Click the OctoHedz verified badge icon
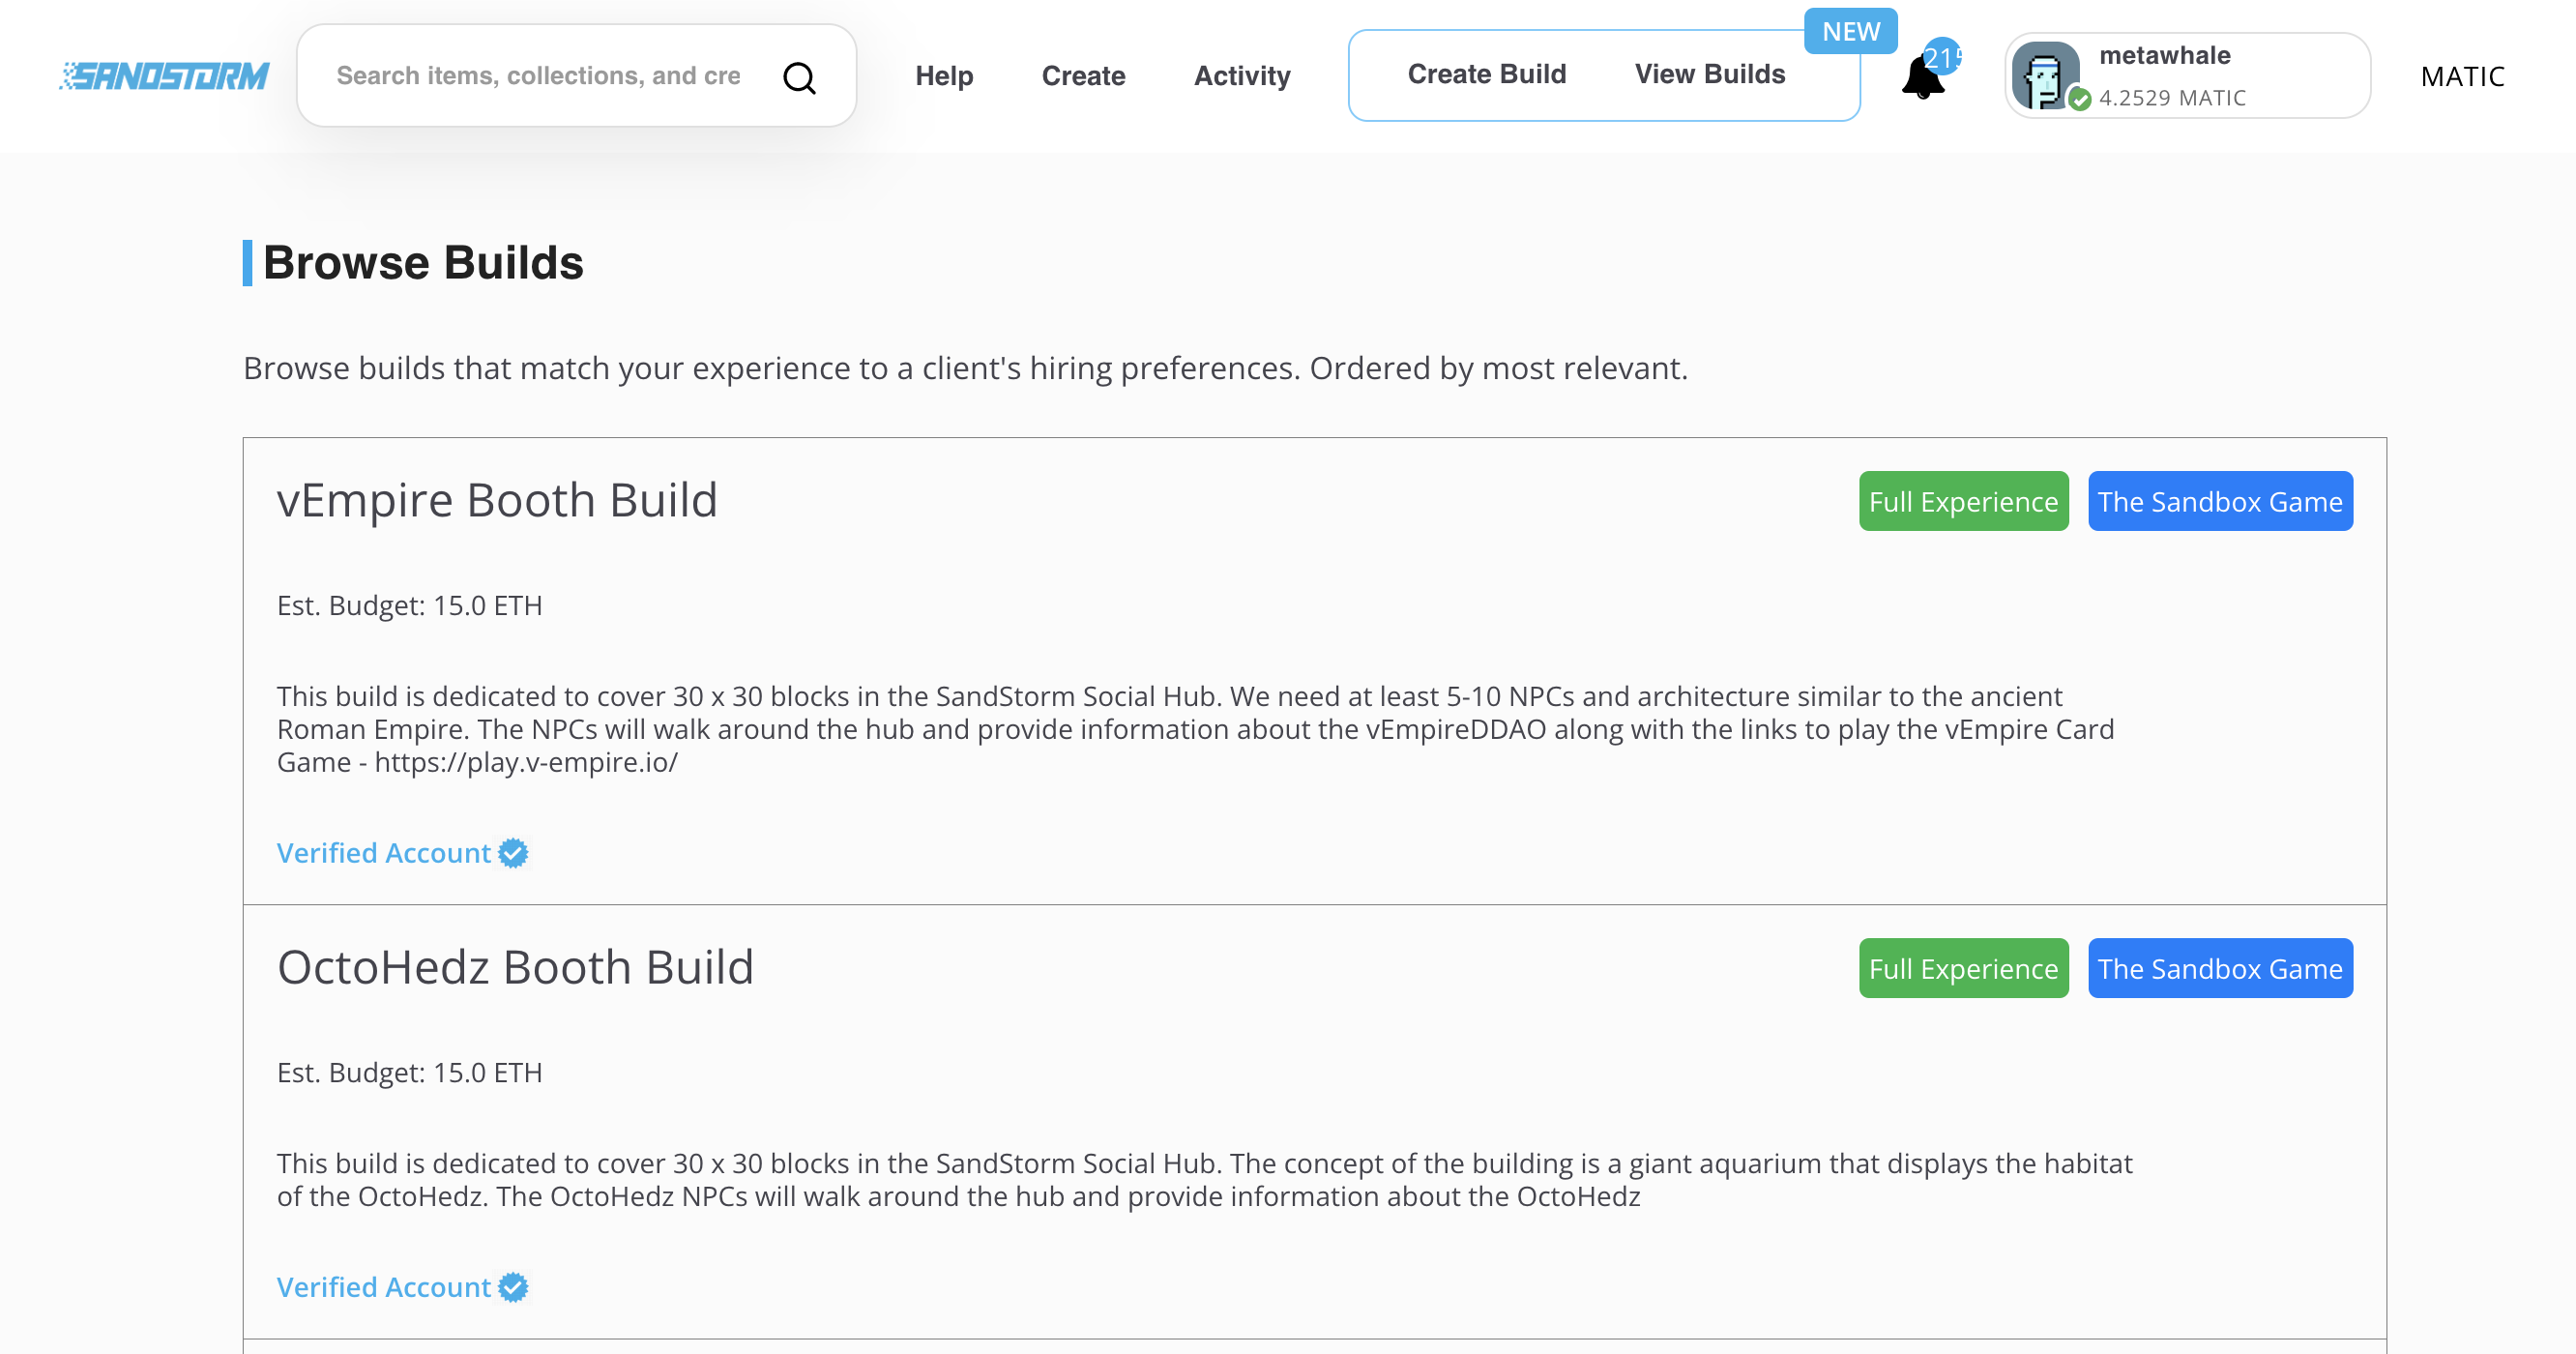The width and height of the screenshot is (2576, 1354). coord(513,1287)
